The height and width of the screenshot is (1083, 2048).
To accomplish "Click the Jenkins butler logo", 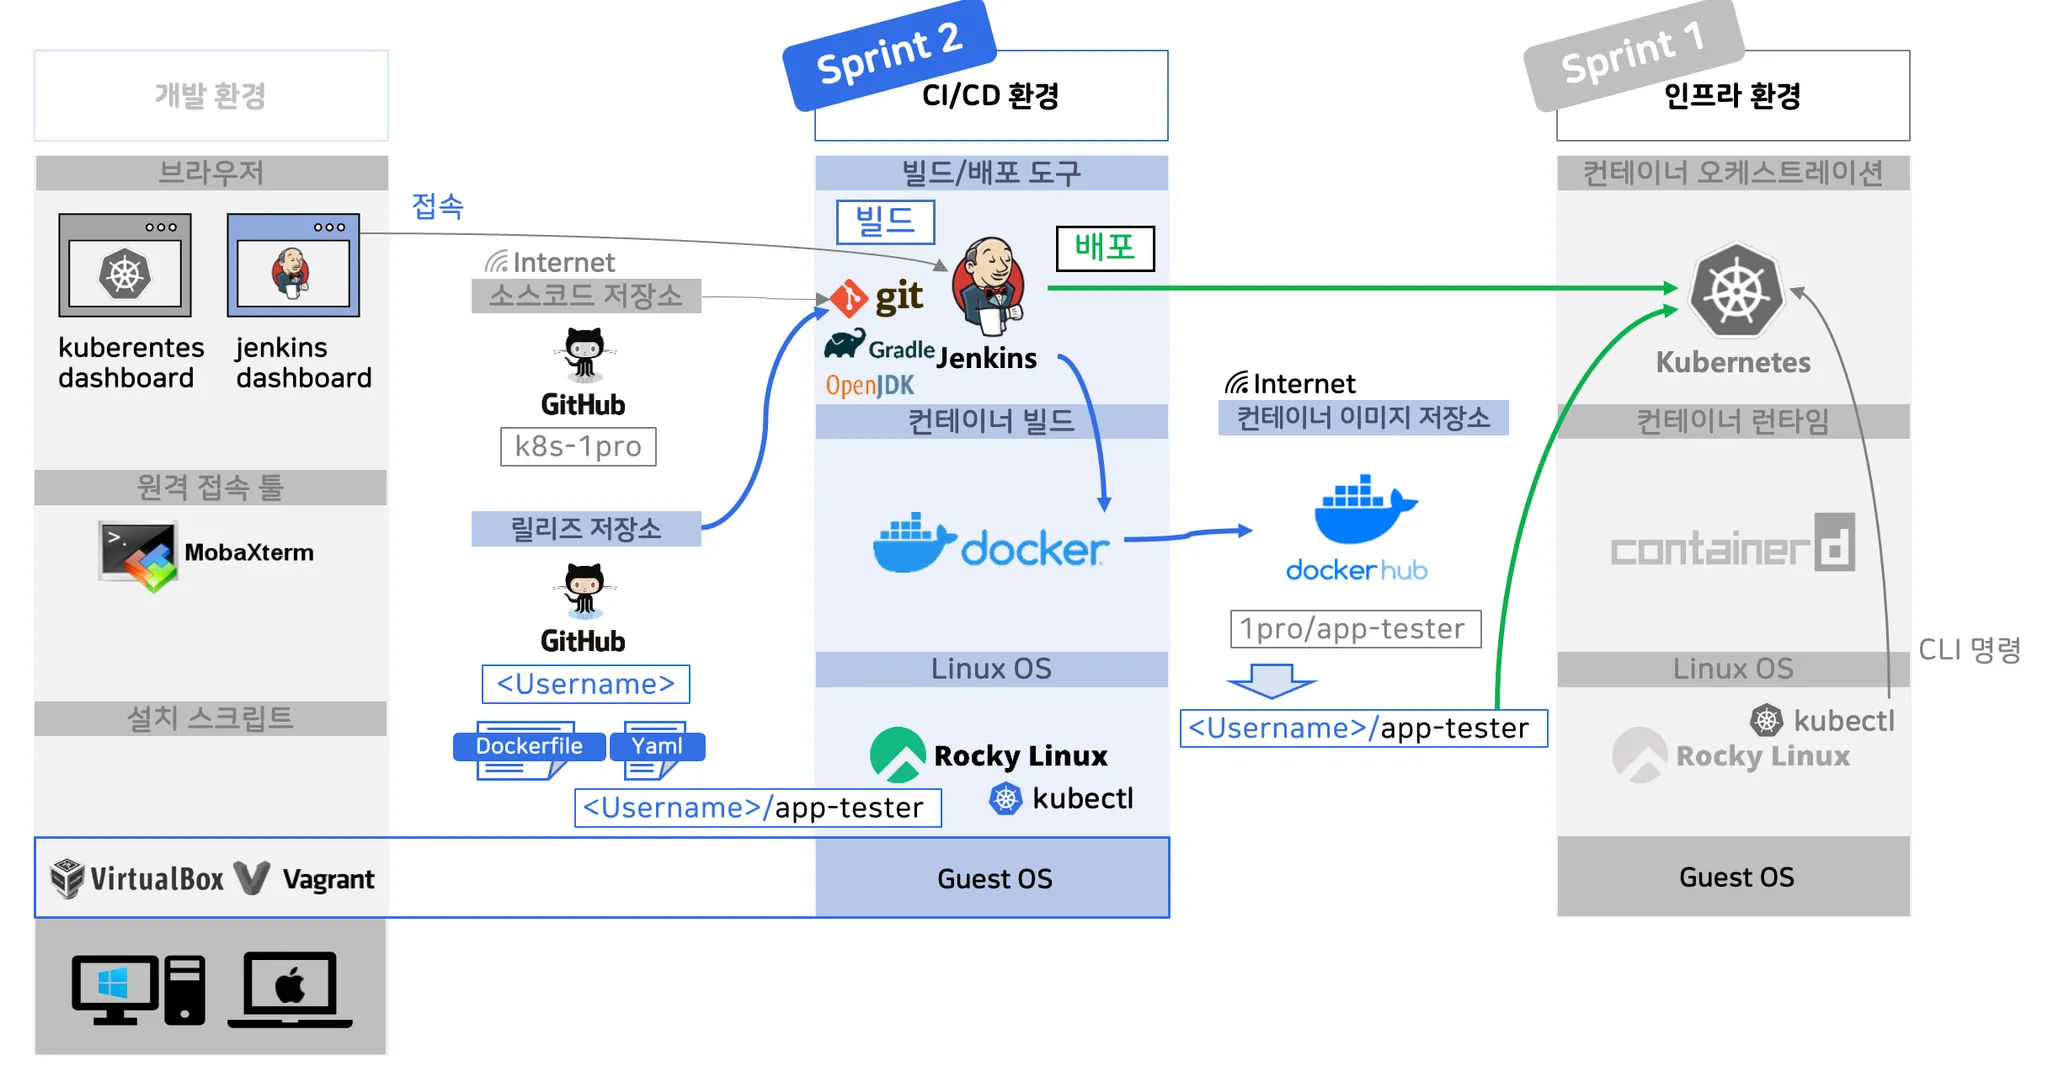I will [x=988, y=287].
